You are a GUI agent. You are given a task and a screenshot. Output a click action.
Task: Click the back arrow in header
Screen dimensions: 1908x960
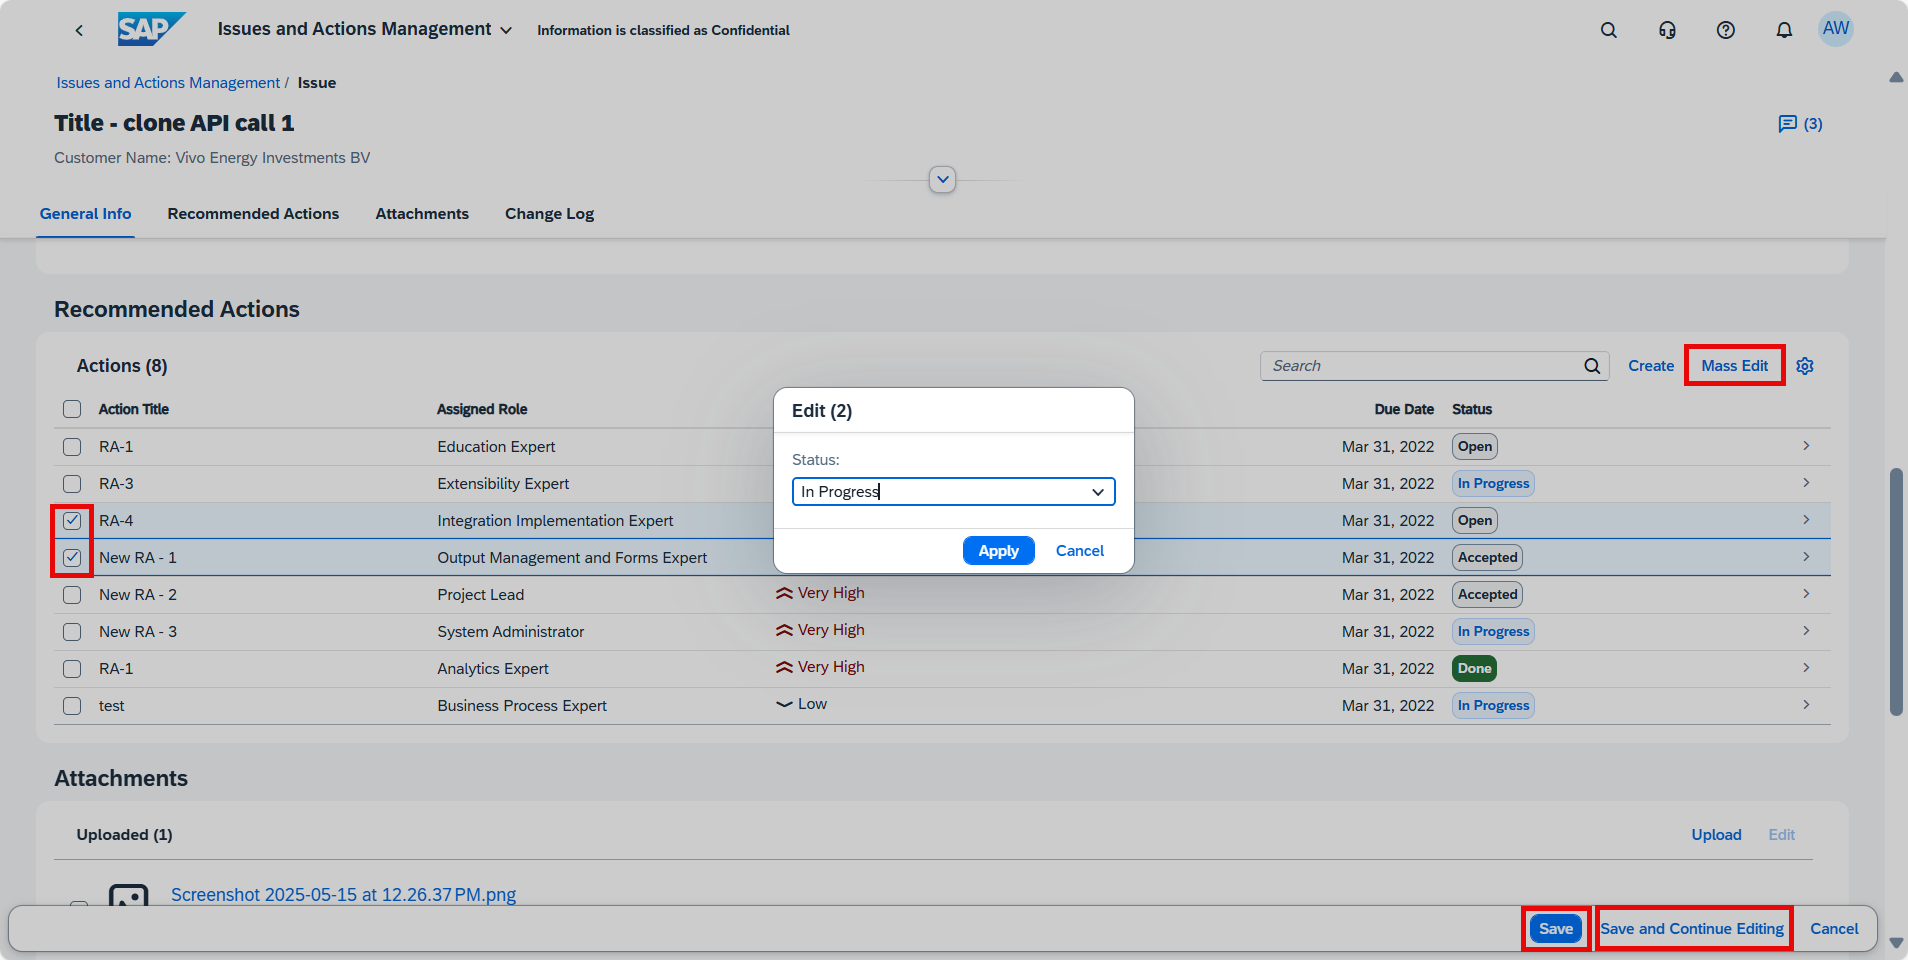pyautogui.click(x=79, y=30)
